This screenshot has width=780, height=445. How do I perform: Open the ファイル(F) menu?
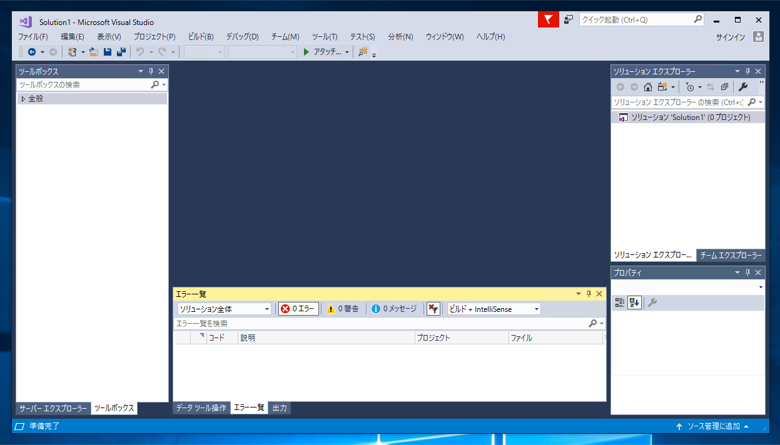(x=33, y=37)
